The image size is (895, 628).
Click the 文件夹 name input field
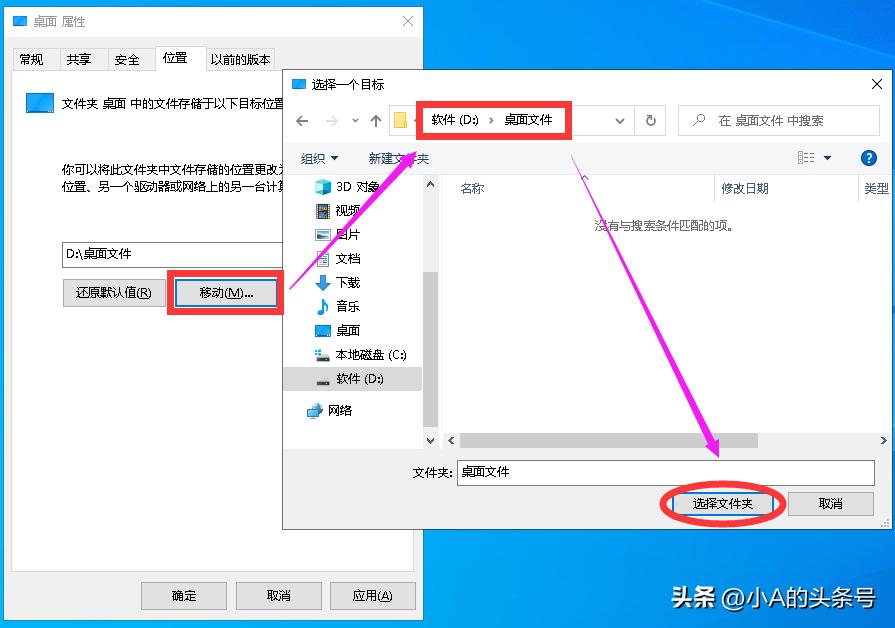[660, 472]
